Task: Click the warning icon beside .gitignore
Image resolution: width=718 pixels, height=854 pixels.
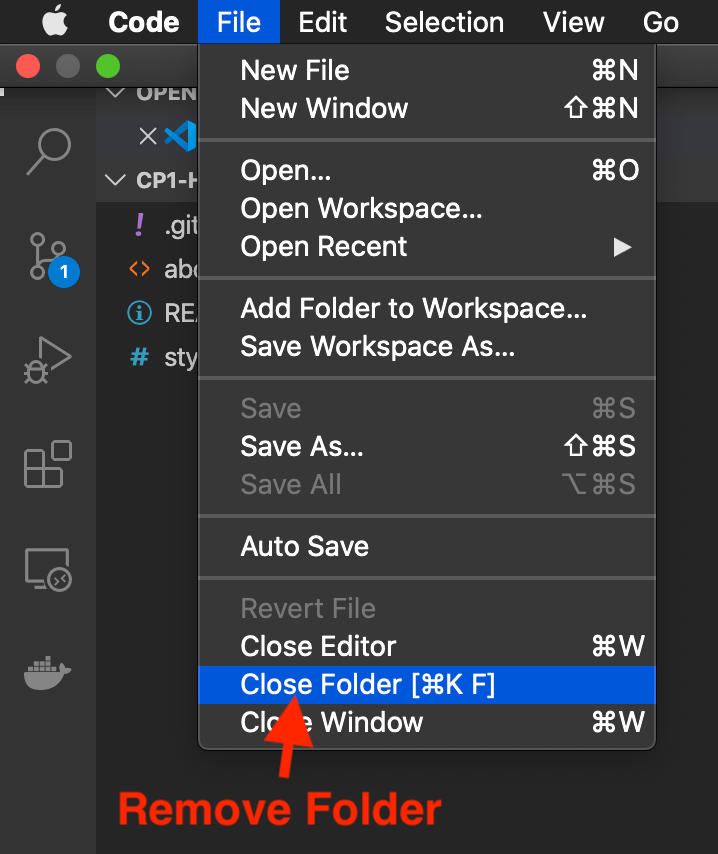Action: [x=138, y=225]
